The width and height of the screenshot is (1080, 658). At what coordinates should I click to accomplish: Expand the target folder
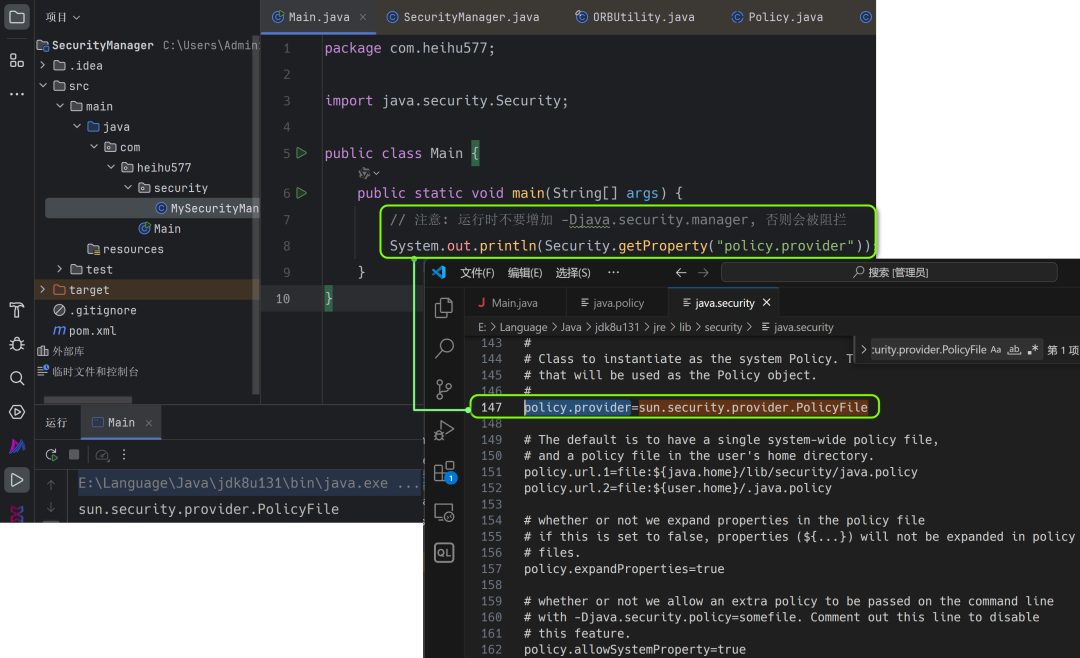coord(43,289)
